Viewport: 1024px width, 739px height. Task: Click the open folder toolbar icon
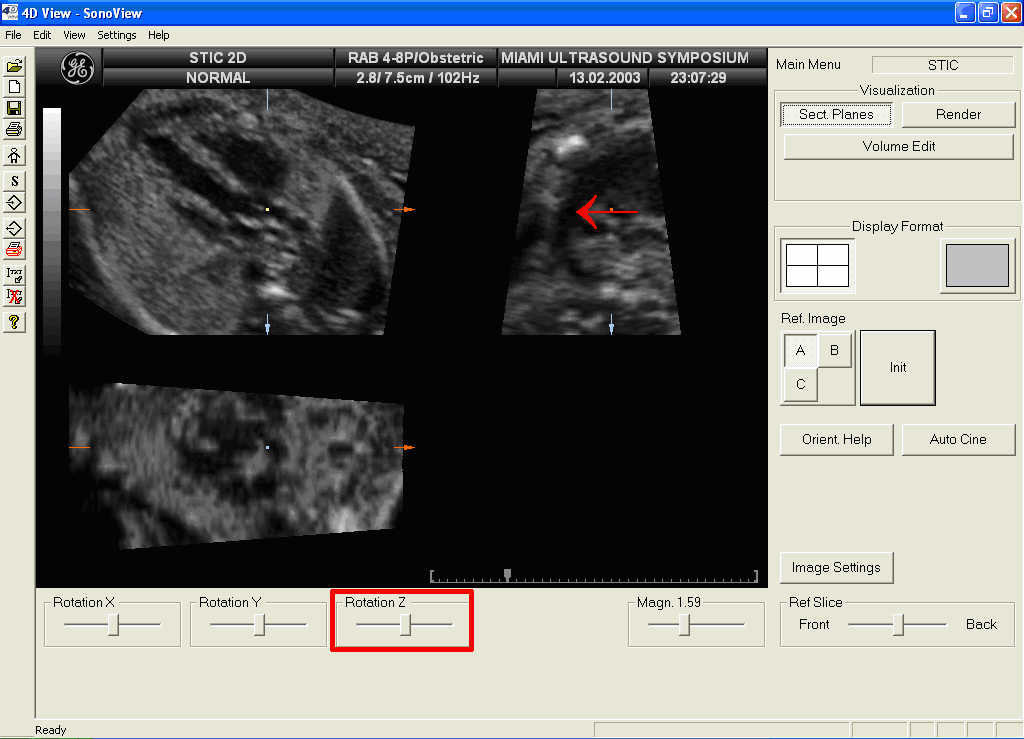click(14, 66)
